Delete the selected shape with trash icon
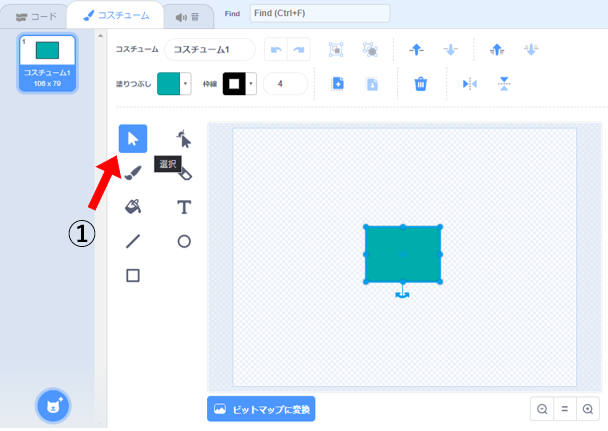Viewport: 608px width, 431px height. click(x=421, y=84)
